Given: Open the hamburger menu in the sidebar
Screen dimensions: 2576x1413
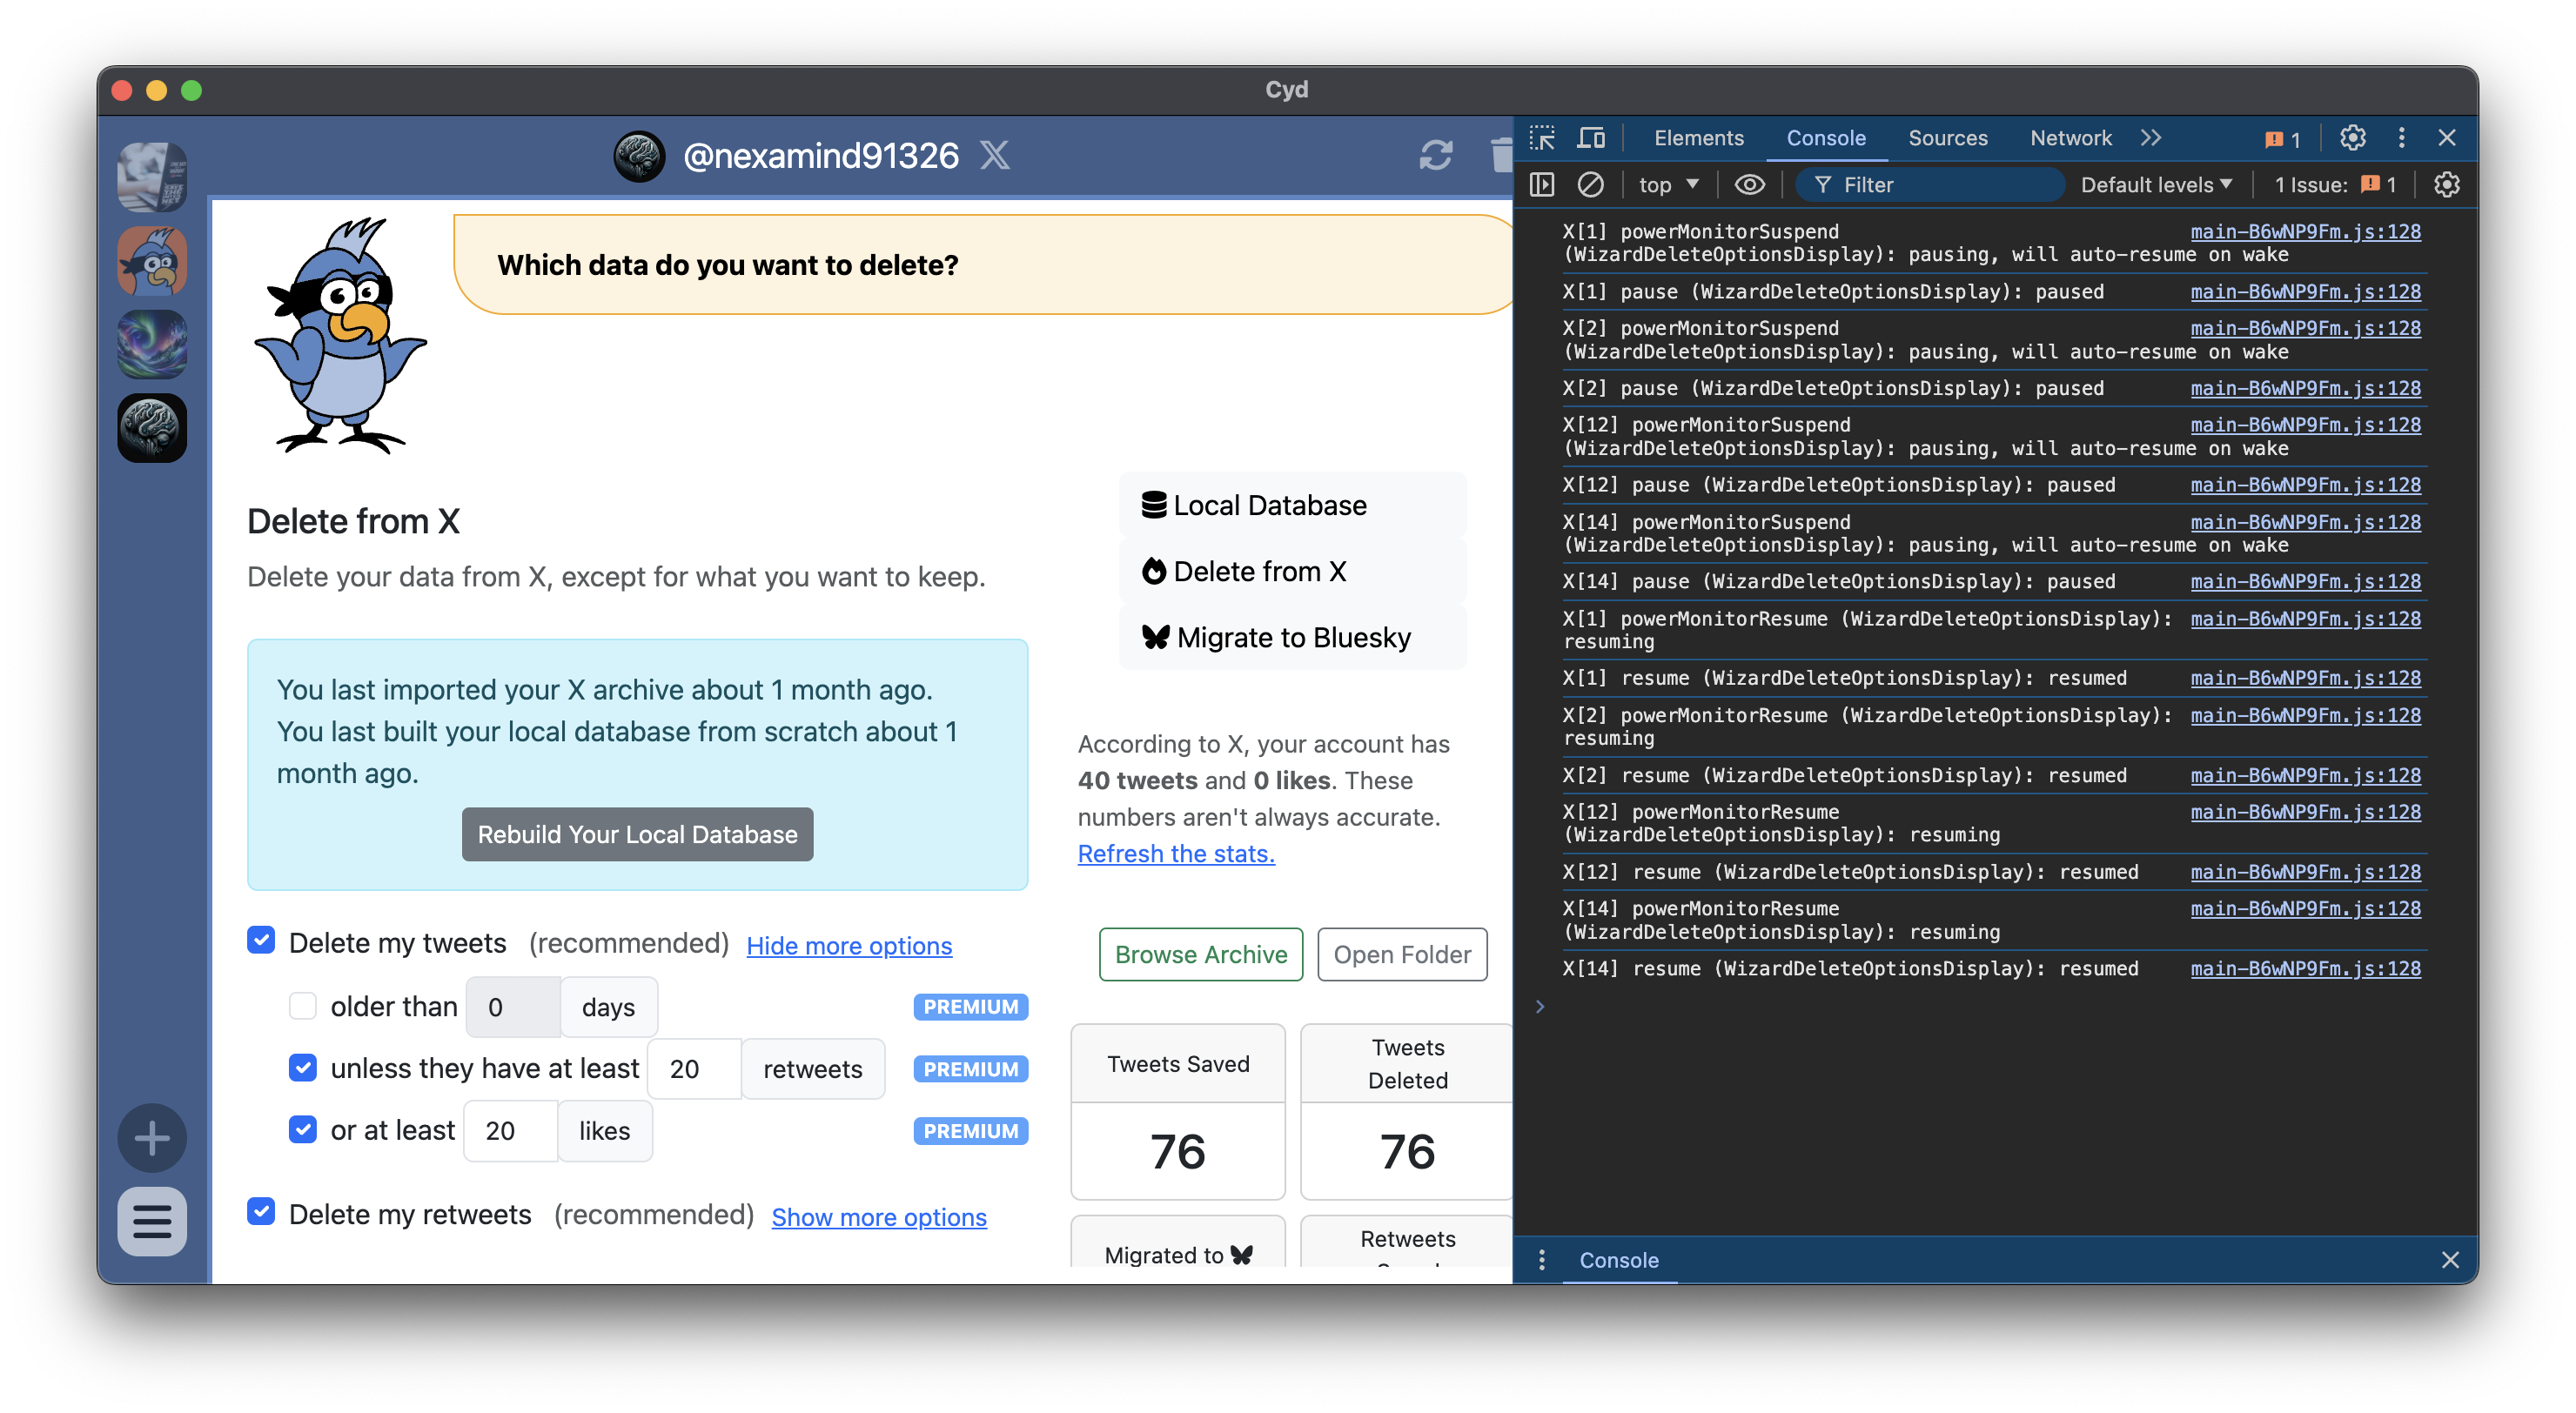Looking at the screenshot, I should click(x=152, y=1222).
